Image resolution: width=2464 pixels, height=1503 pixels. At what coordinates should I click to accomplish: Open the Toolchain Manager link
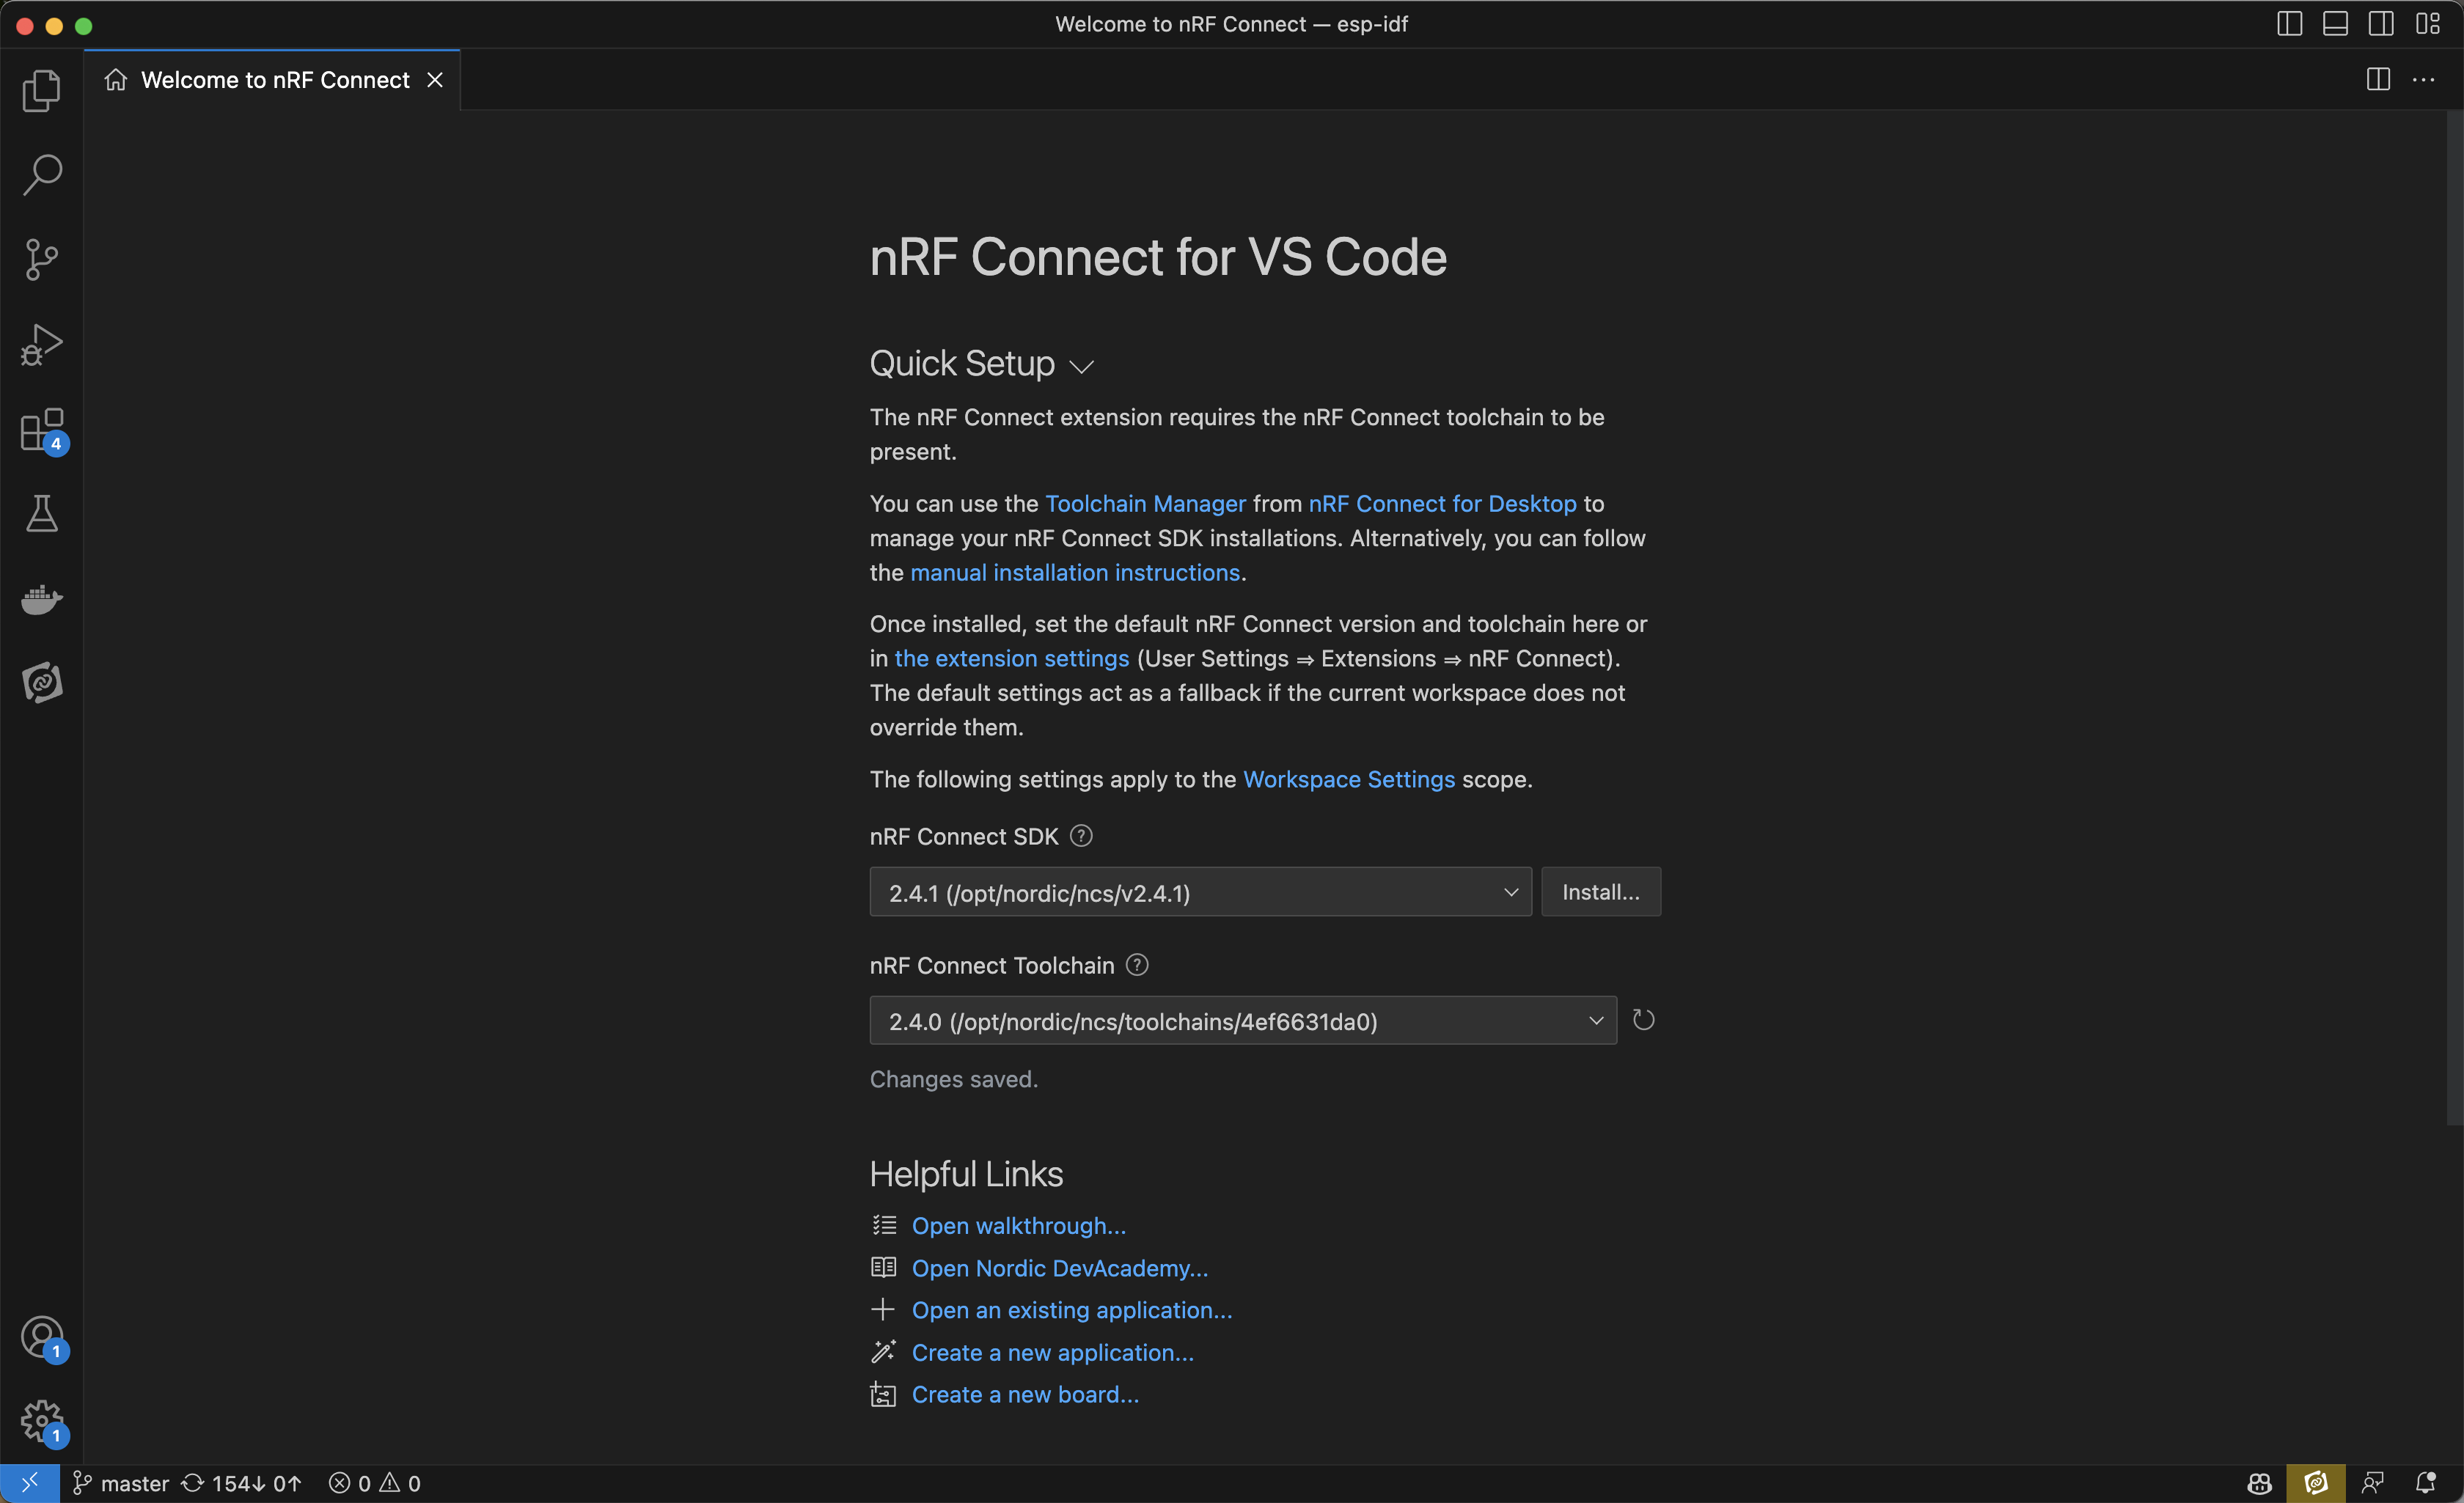click(1145, 504)
